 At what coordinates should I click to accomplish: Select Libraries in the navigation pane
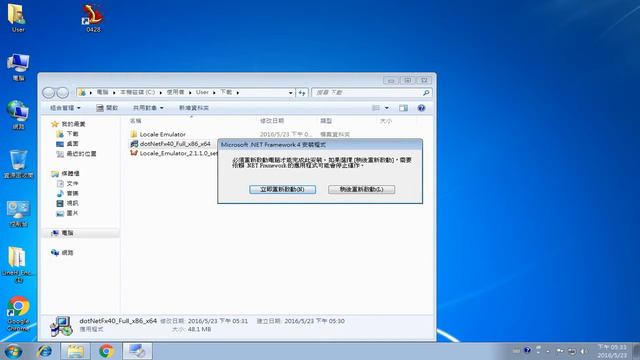(x=65, y=174)
